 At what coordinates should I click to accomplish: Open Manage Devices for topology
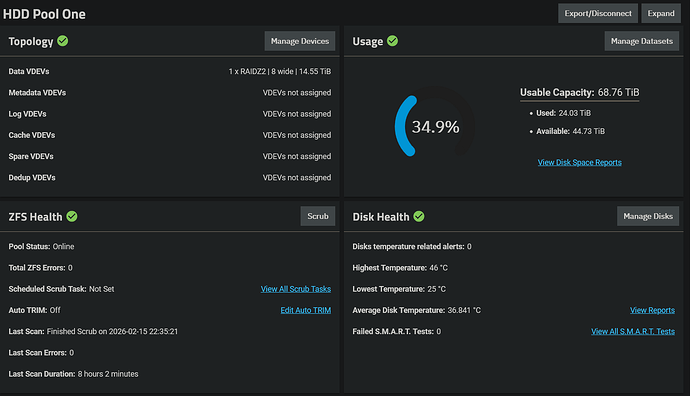300,41
